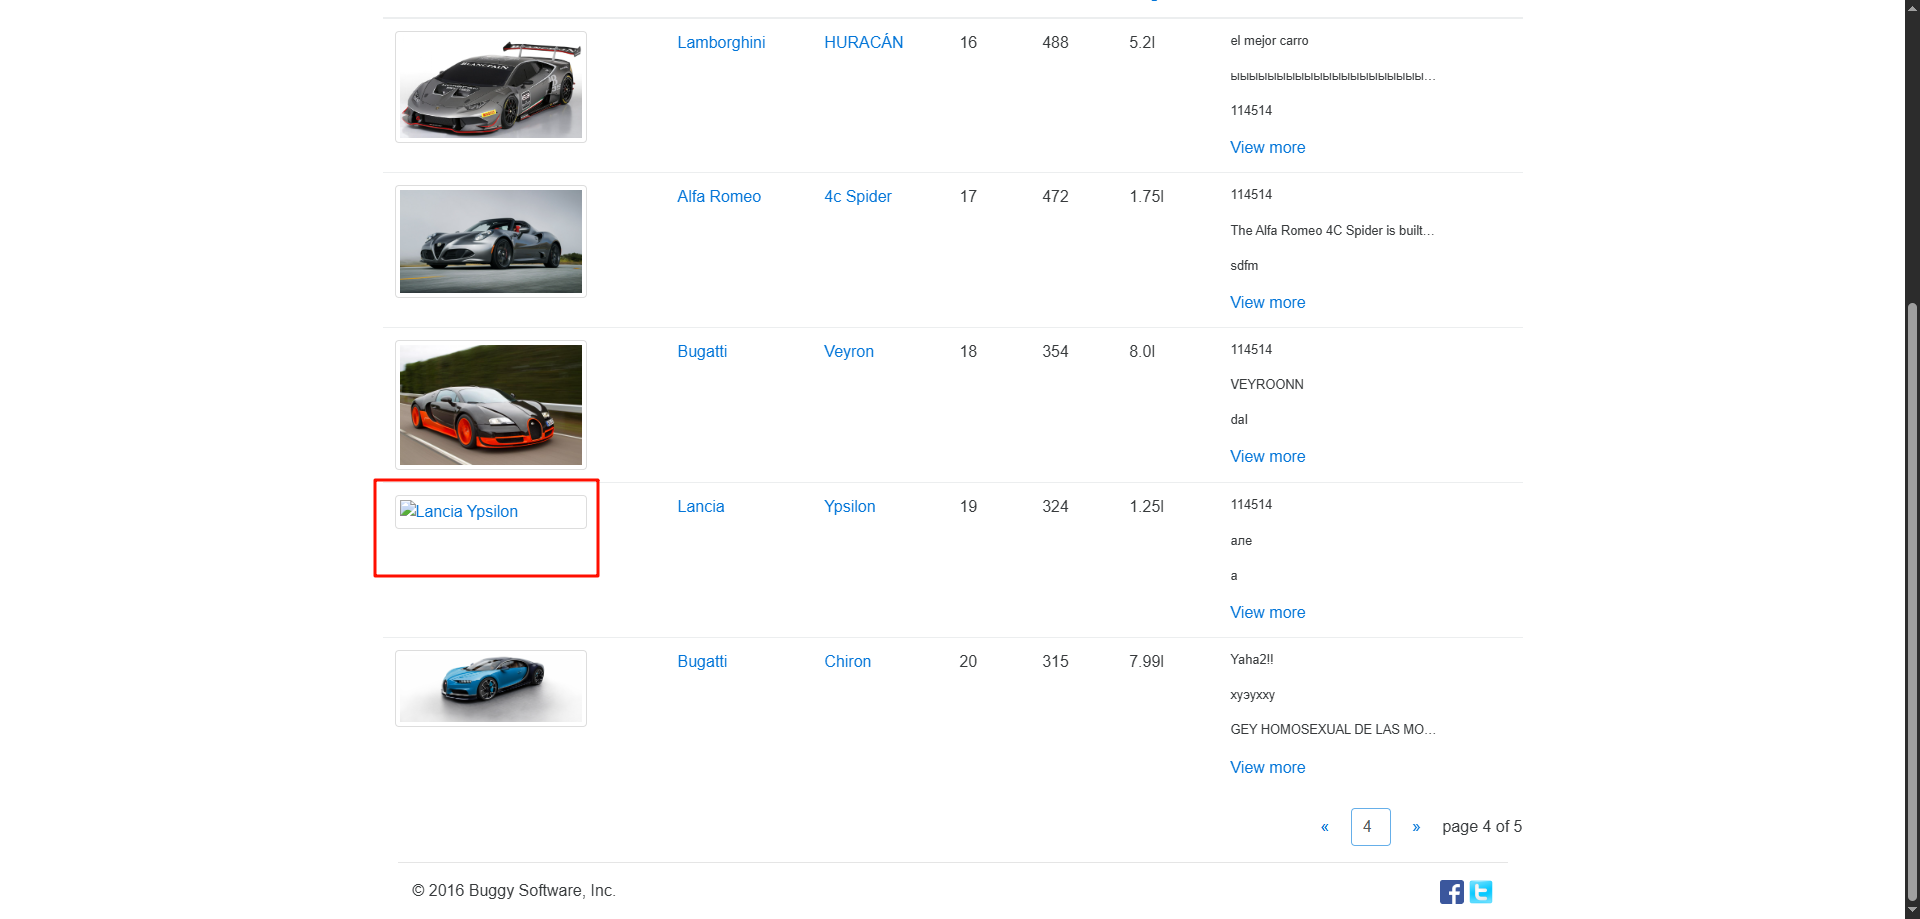This screenshot has width=1920, height=919.
Task: View more comments for Bugatti Chiron
Action: pyautogui.click(x=1267, y=767)
